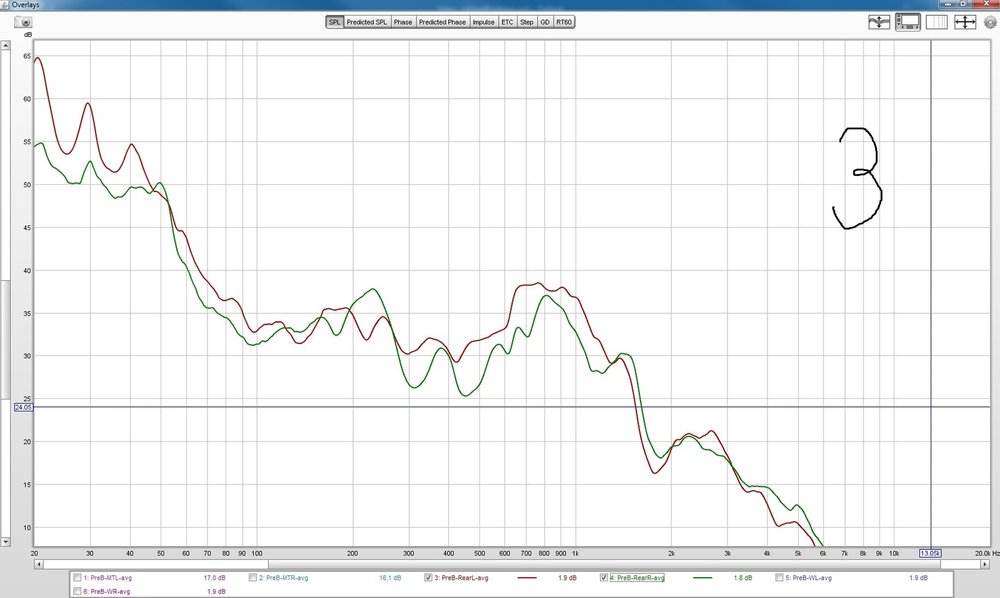Click the capture graph camera icon
This screenshot has height=598, width=1000.
click(x=24, y=22)
